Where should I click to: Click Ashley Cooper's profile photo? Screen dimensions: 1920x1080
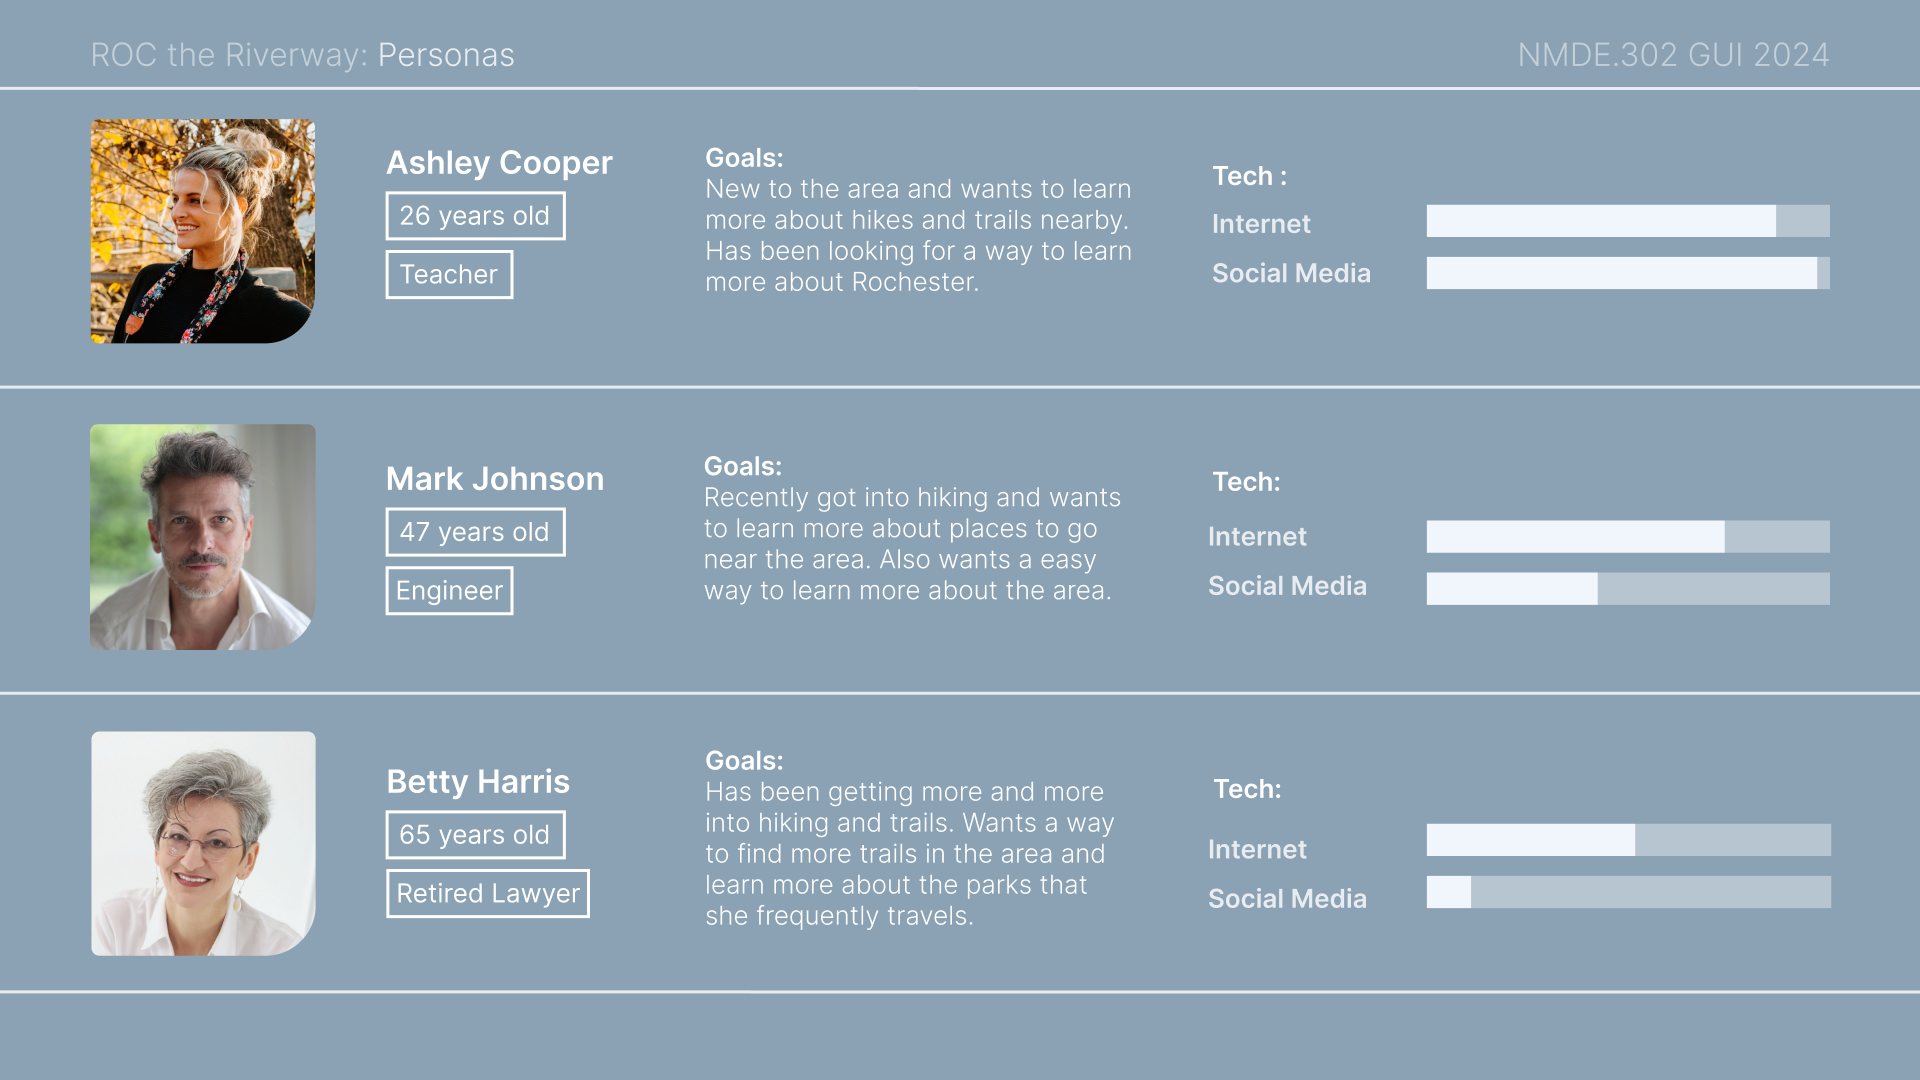coord(203,231)
